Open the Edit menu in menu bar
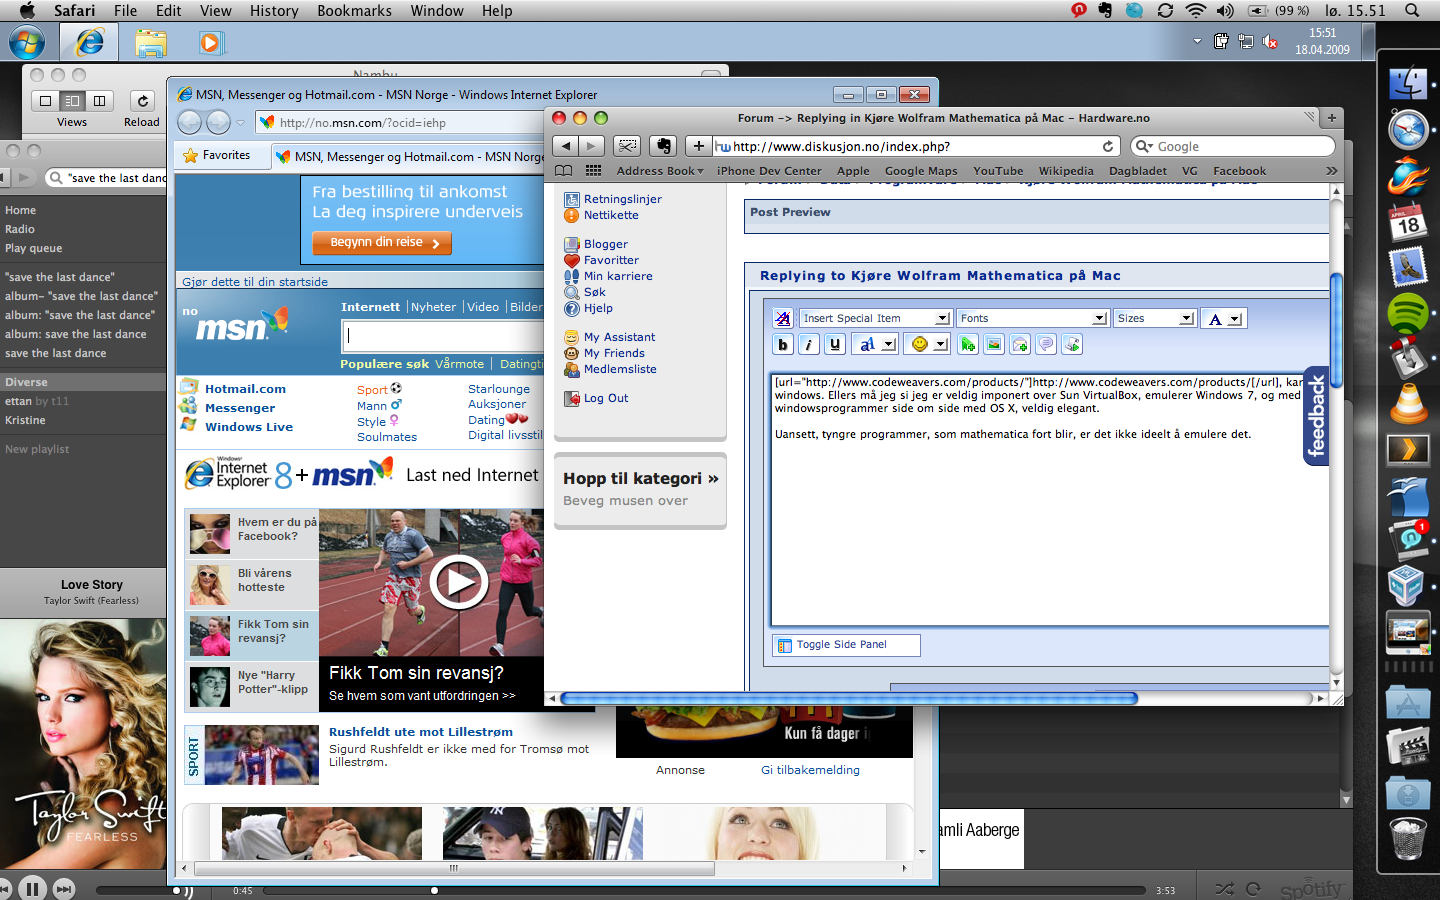 [x=169, y=10]
